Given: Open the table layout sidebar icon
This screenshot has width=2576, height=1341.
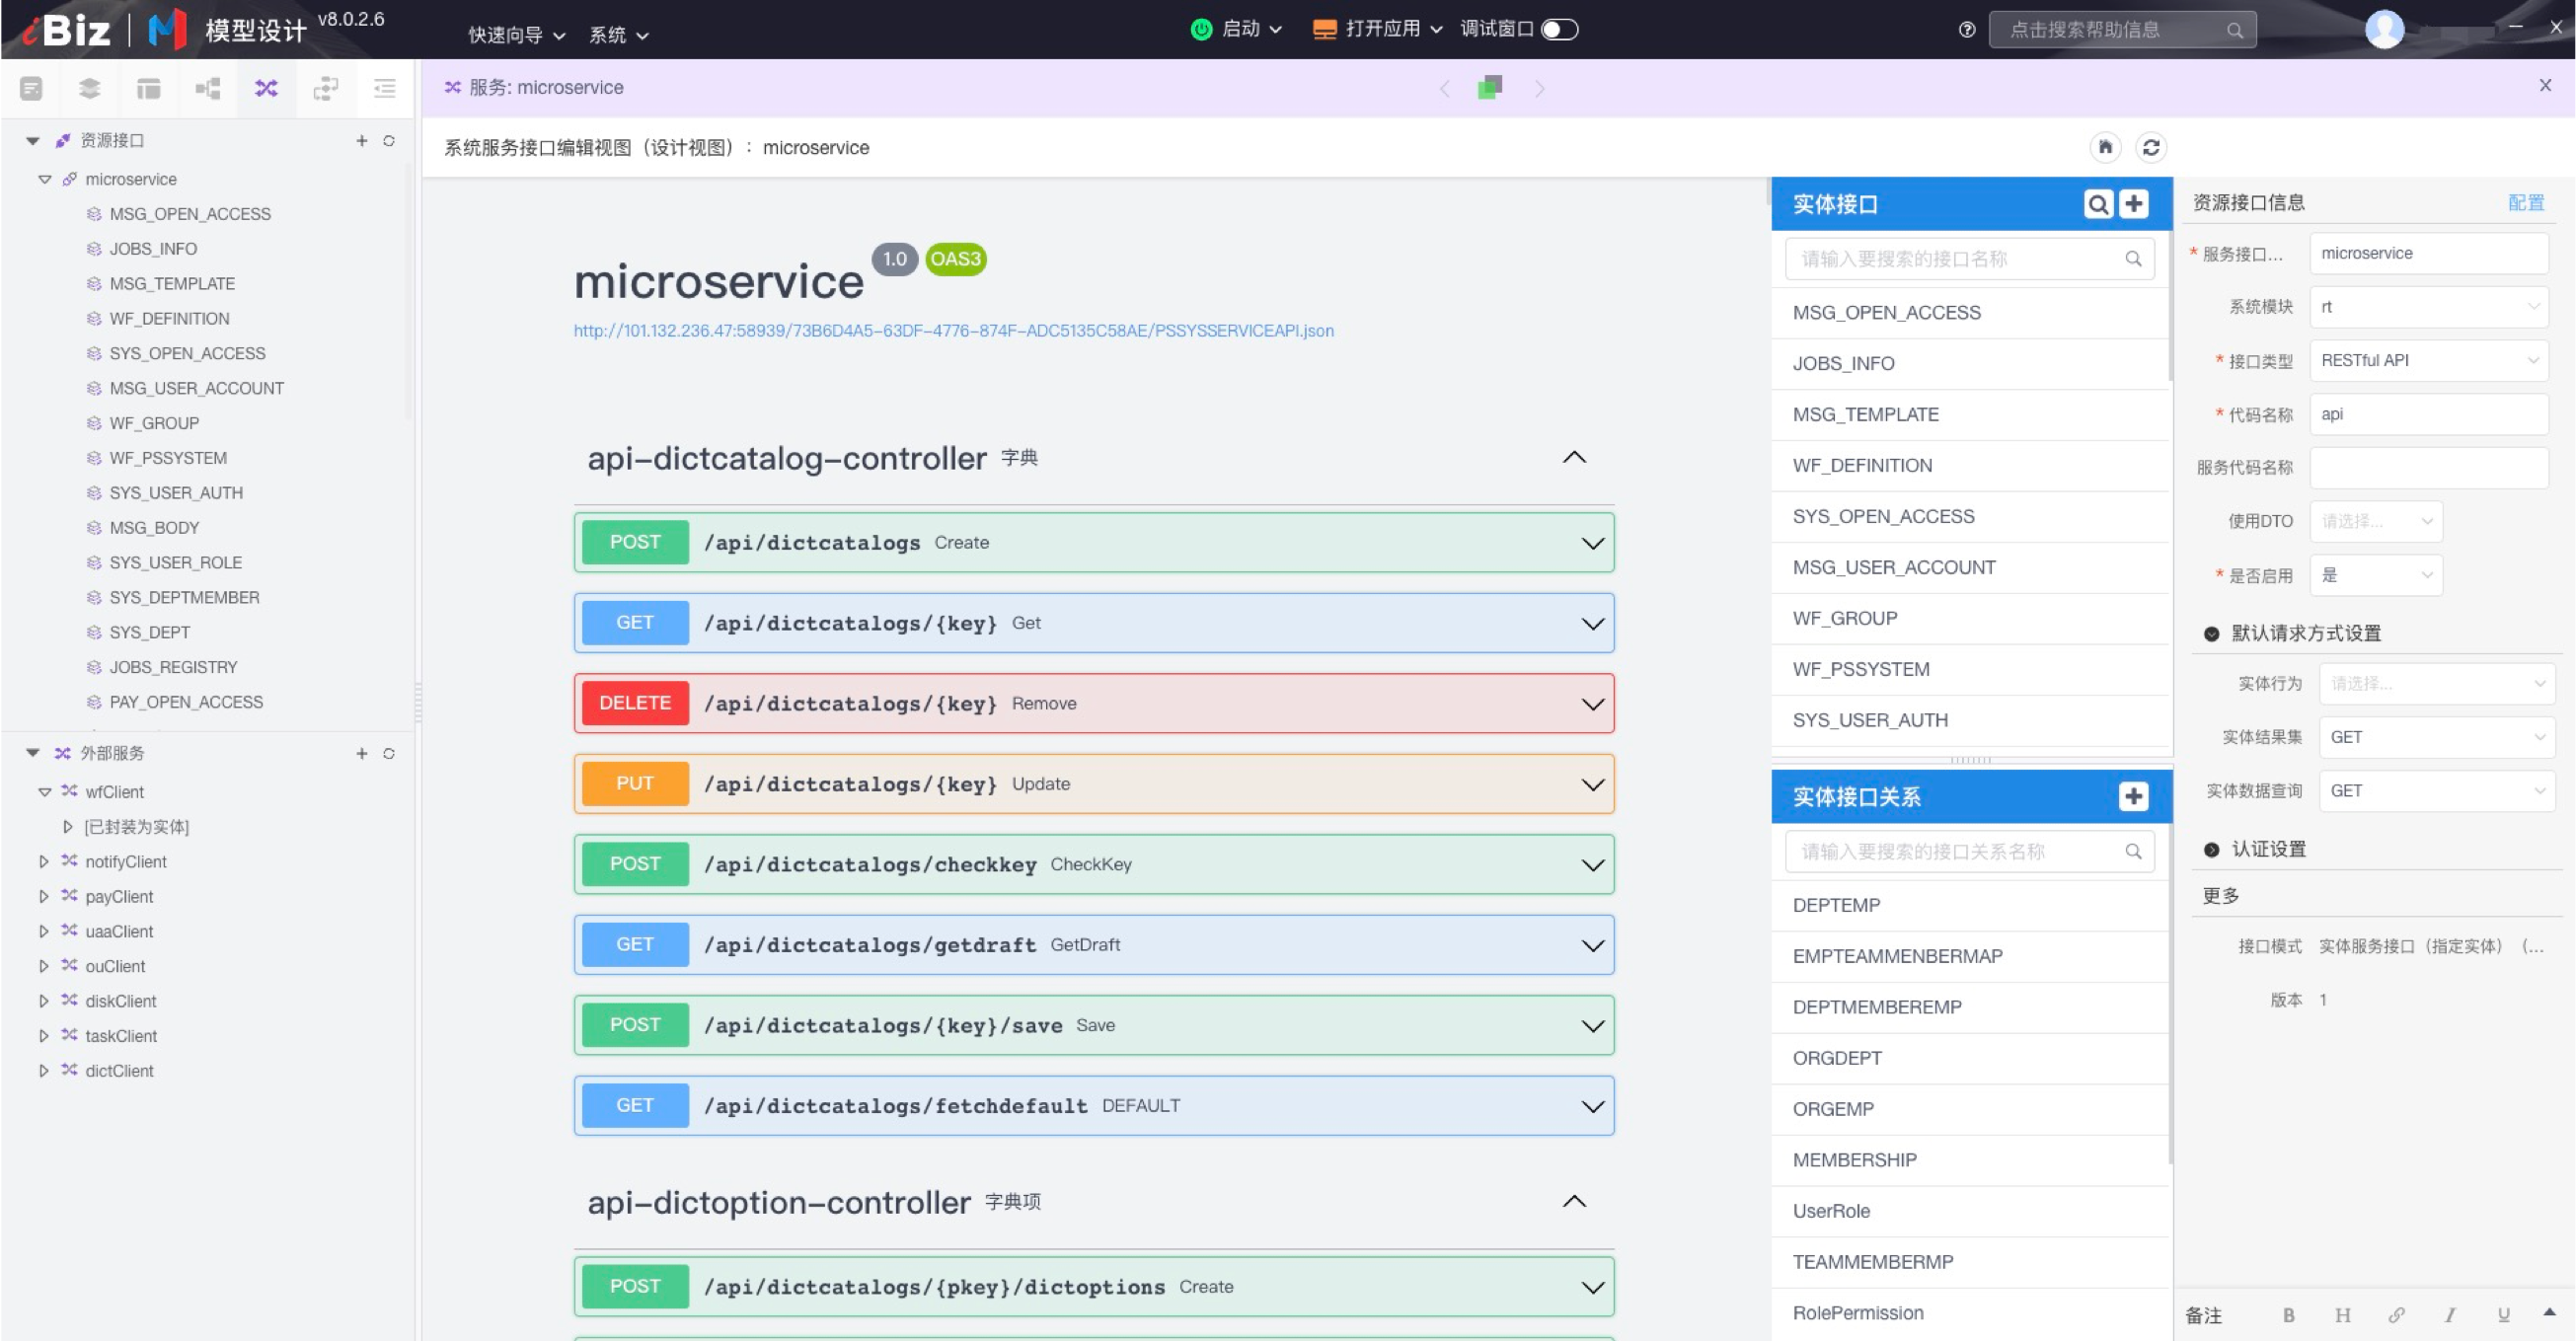Looking at the screenshot, I should tap(149, 89).
